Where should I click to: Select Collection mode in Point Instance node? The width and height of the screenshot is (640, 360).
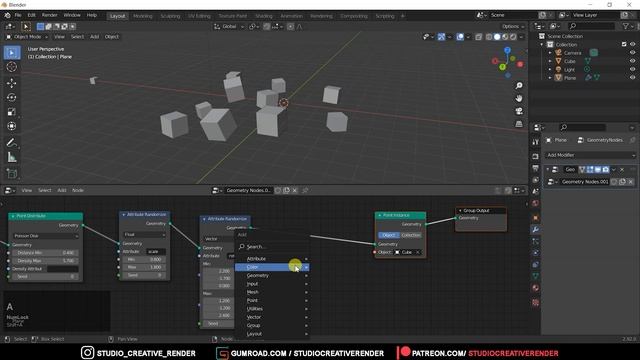pyautogui.click(x=411, y=236)
